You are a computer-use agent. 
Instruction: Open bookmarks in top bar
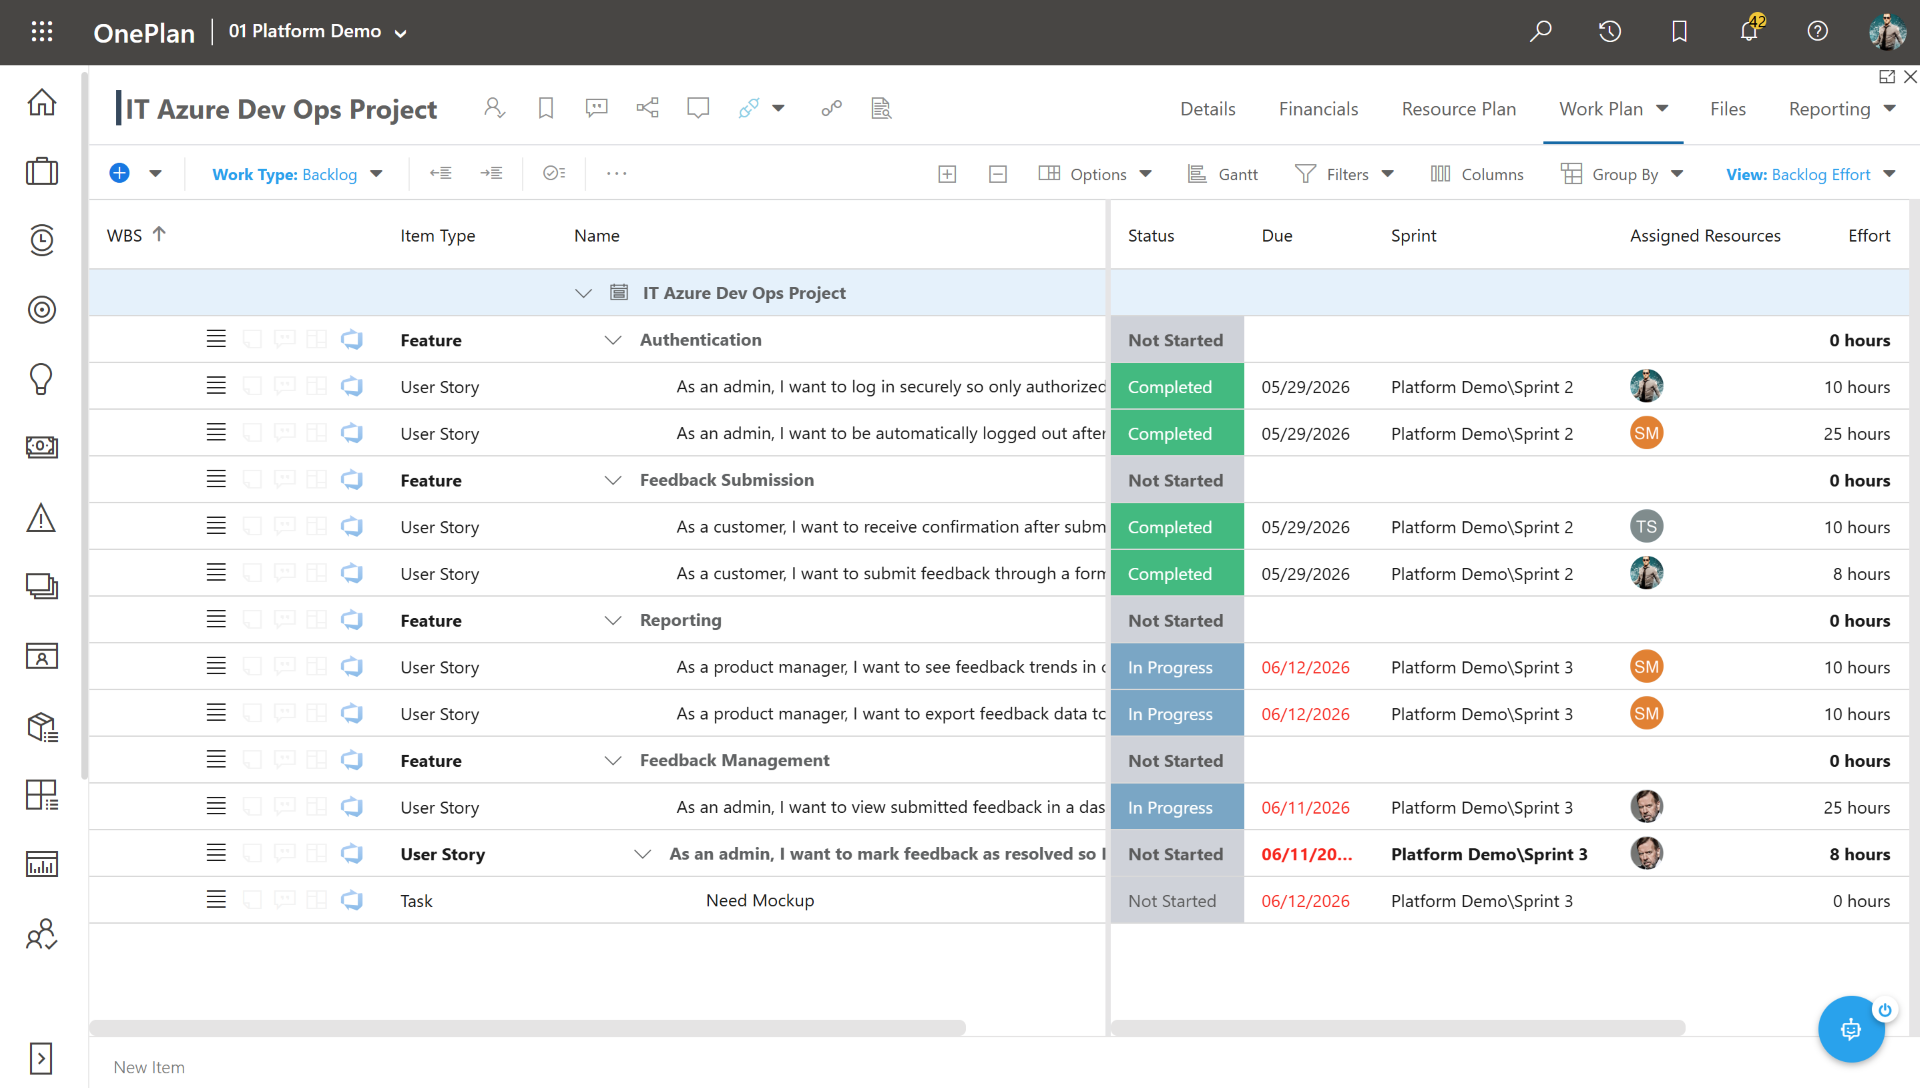pyautogui.click(x=1680, y=31)
